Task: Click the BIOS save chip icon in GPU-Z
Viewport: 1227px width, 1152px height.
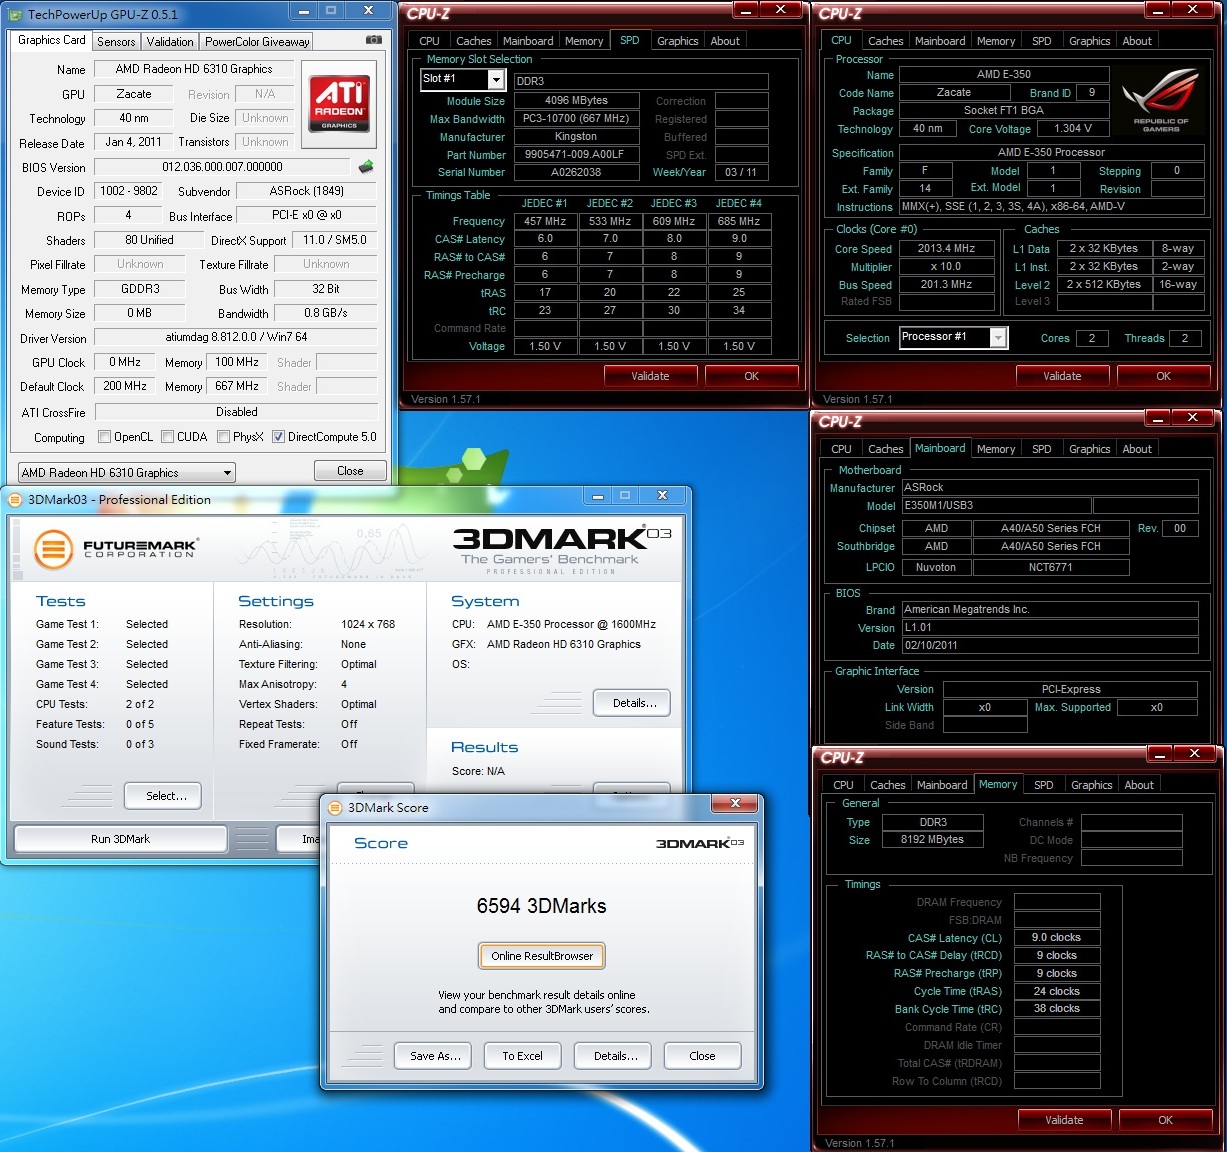Action: coord(366,167)
